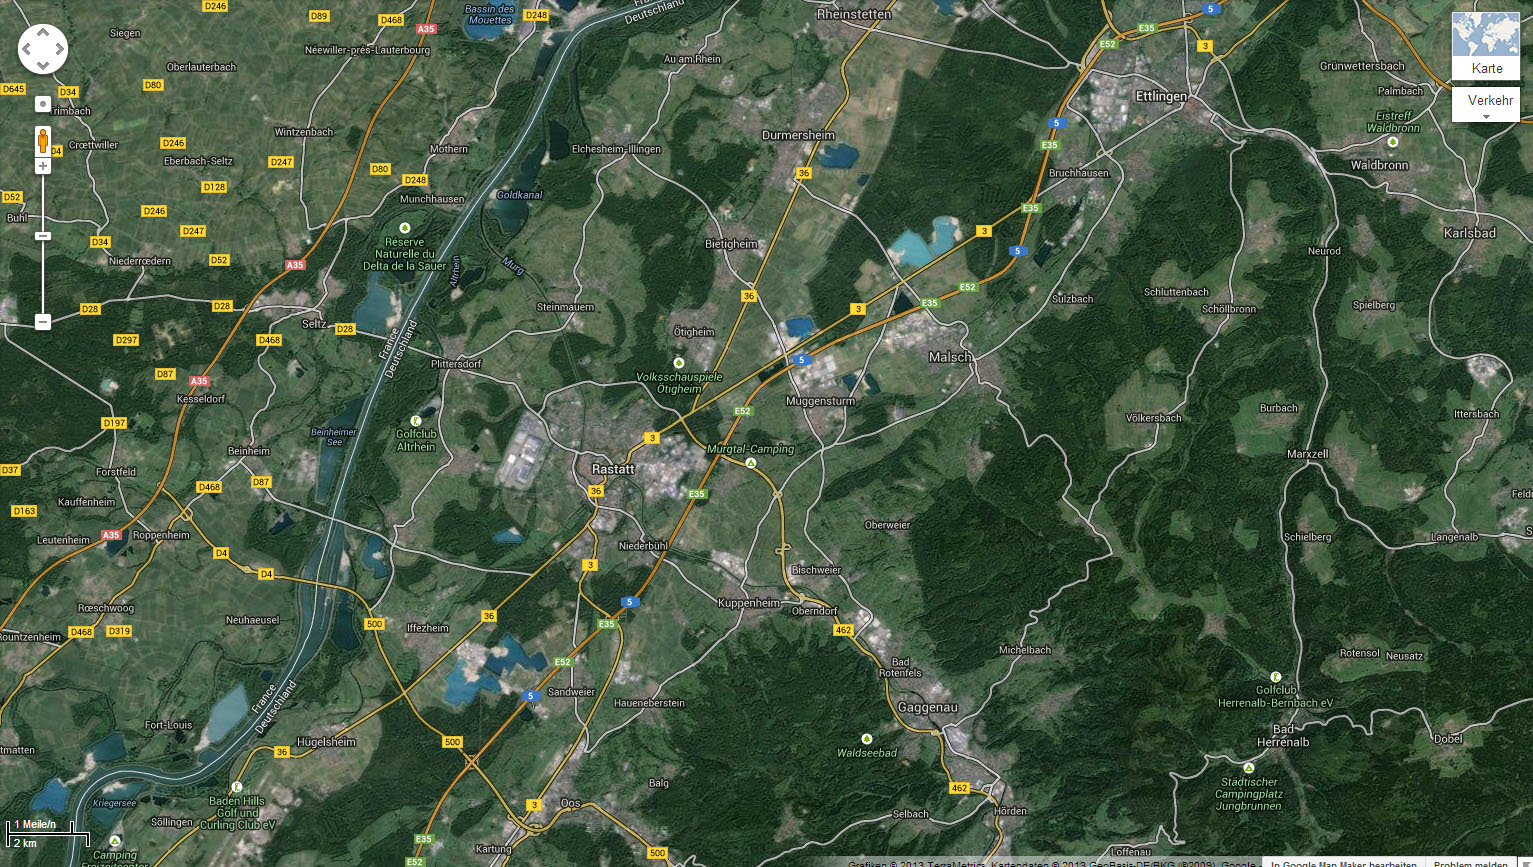Click the Murgtal-Camping tent marker icon
The height and width of the screenshot is (867, 1533).
coord(751,463)
